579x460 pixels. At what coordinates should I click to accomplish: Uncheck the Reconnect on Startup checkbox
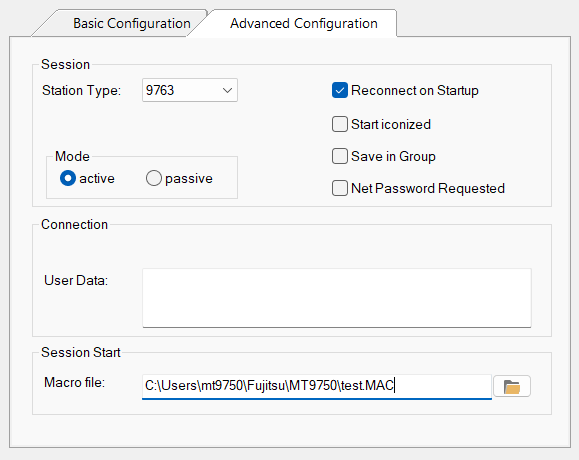tap(340, 90)
